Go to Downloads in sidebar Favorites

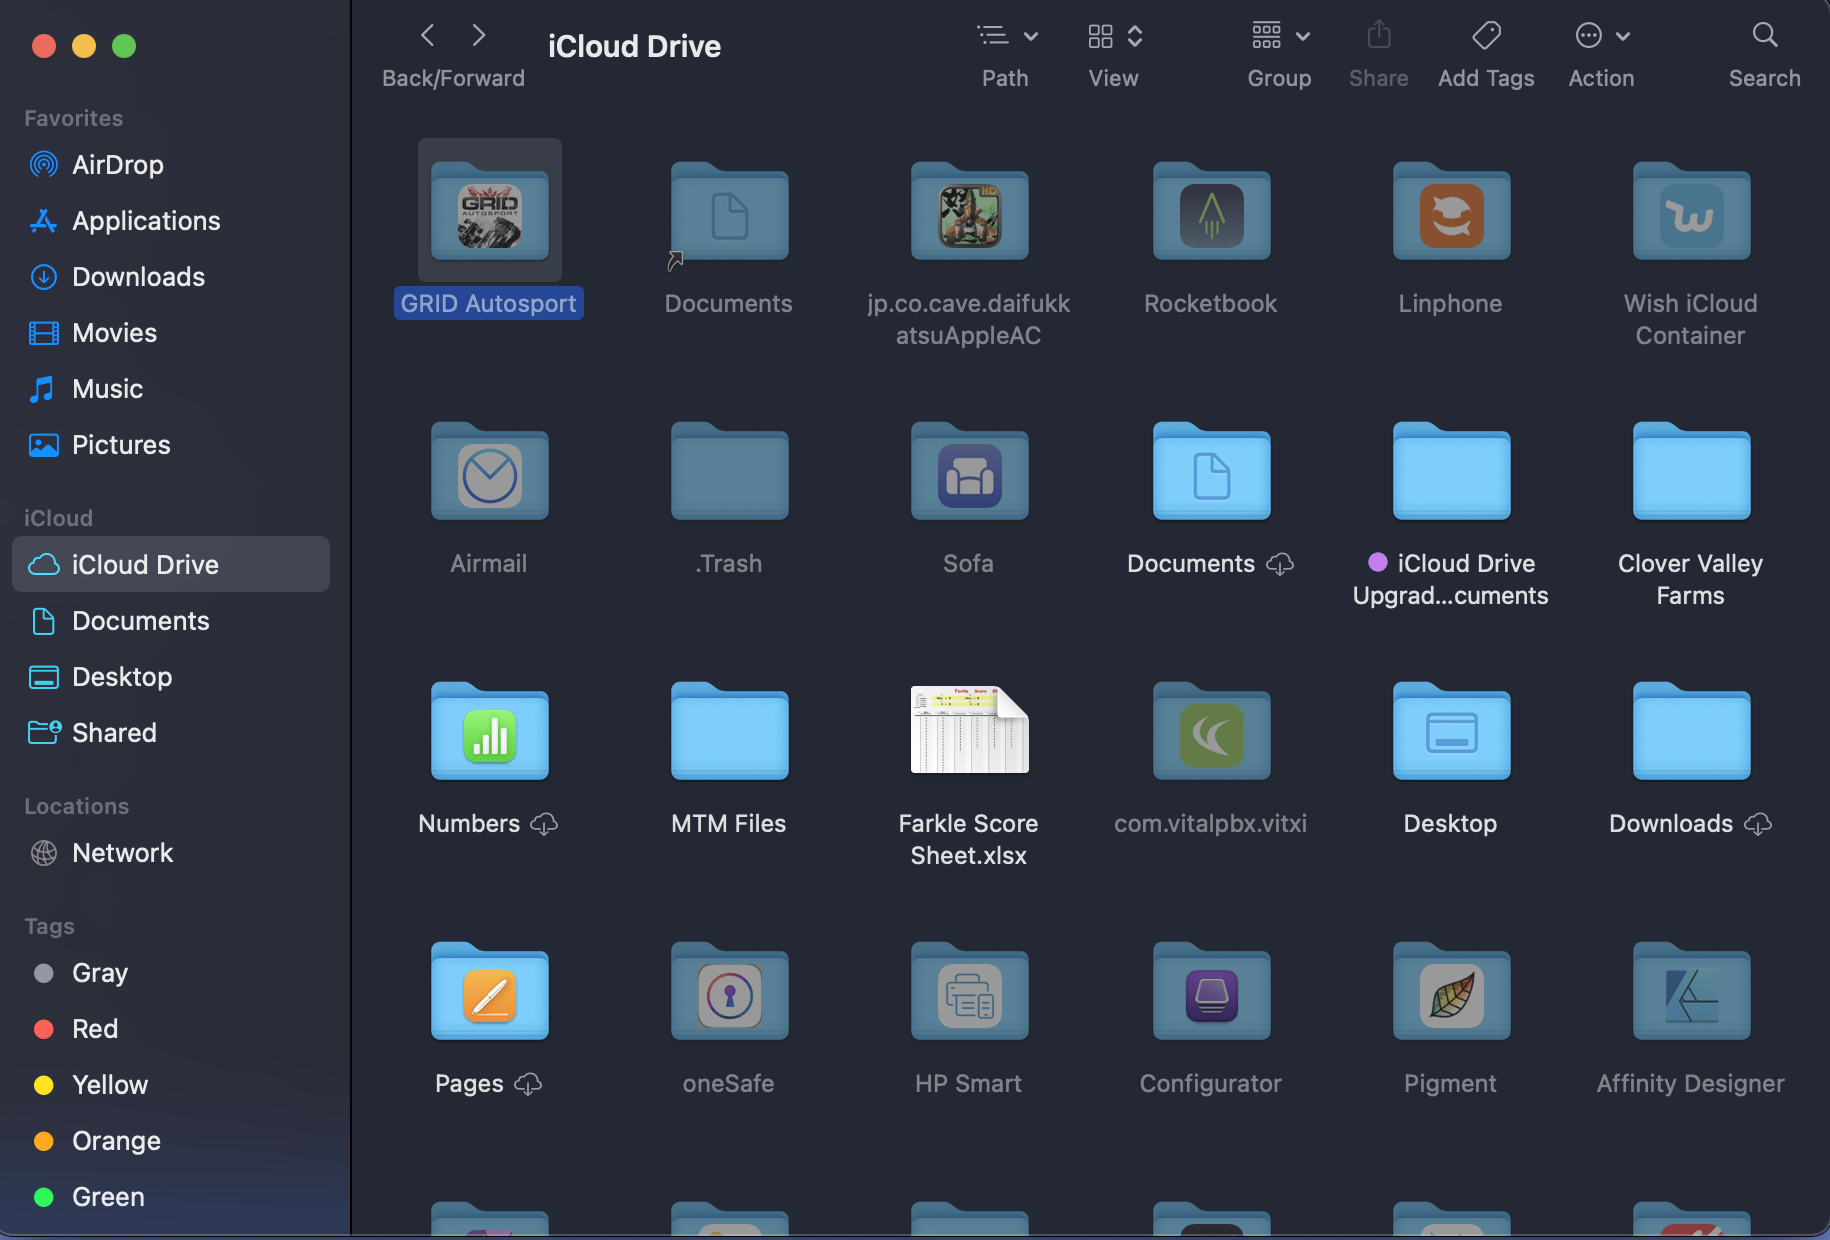pyautogui.click(x=171, y=277)
